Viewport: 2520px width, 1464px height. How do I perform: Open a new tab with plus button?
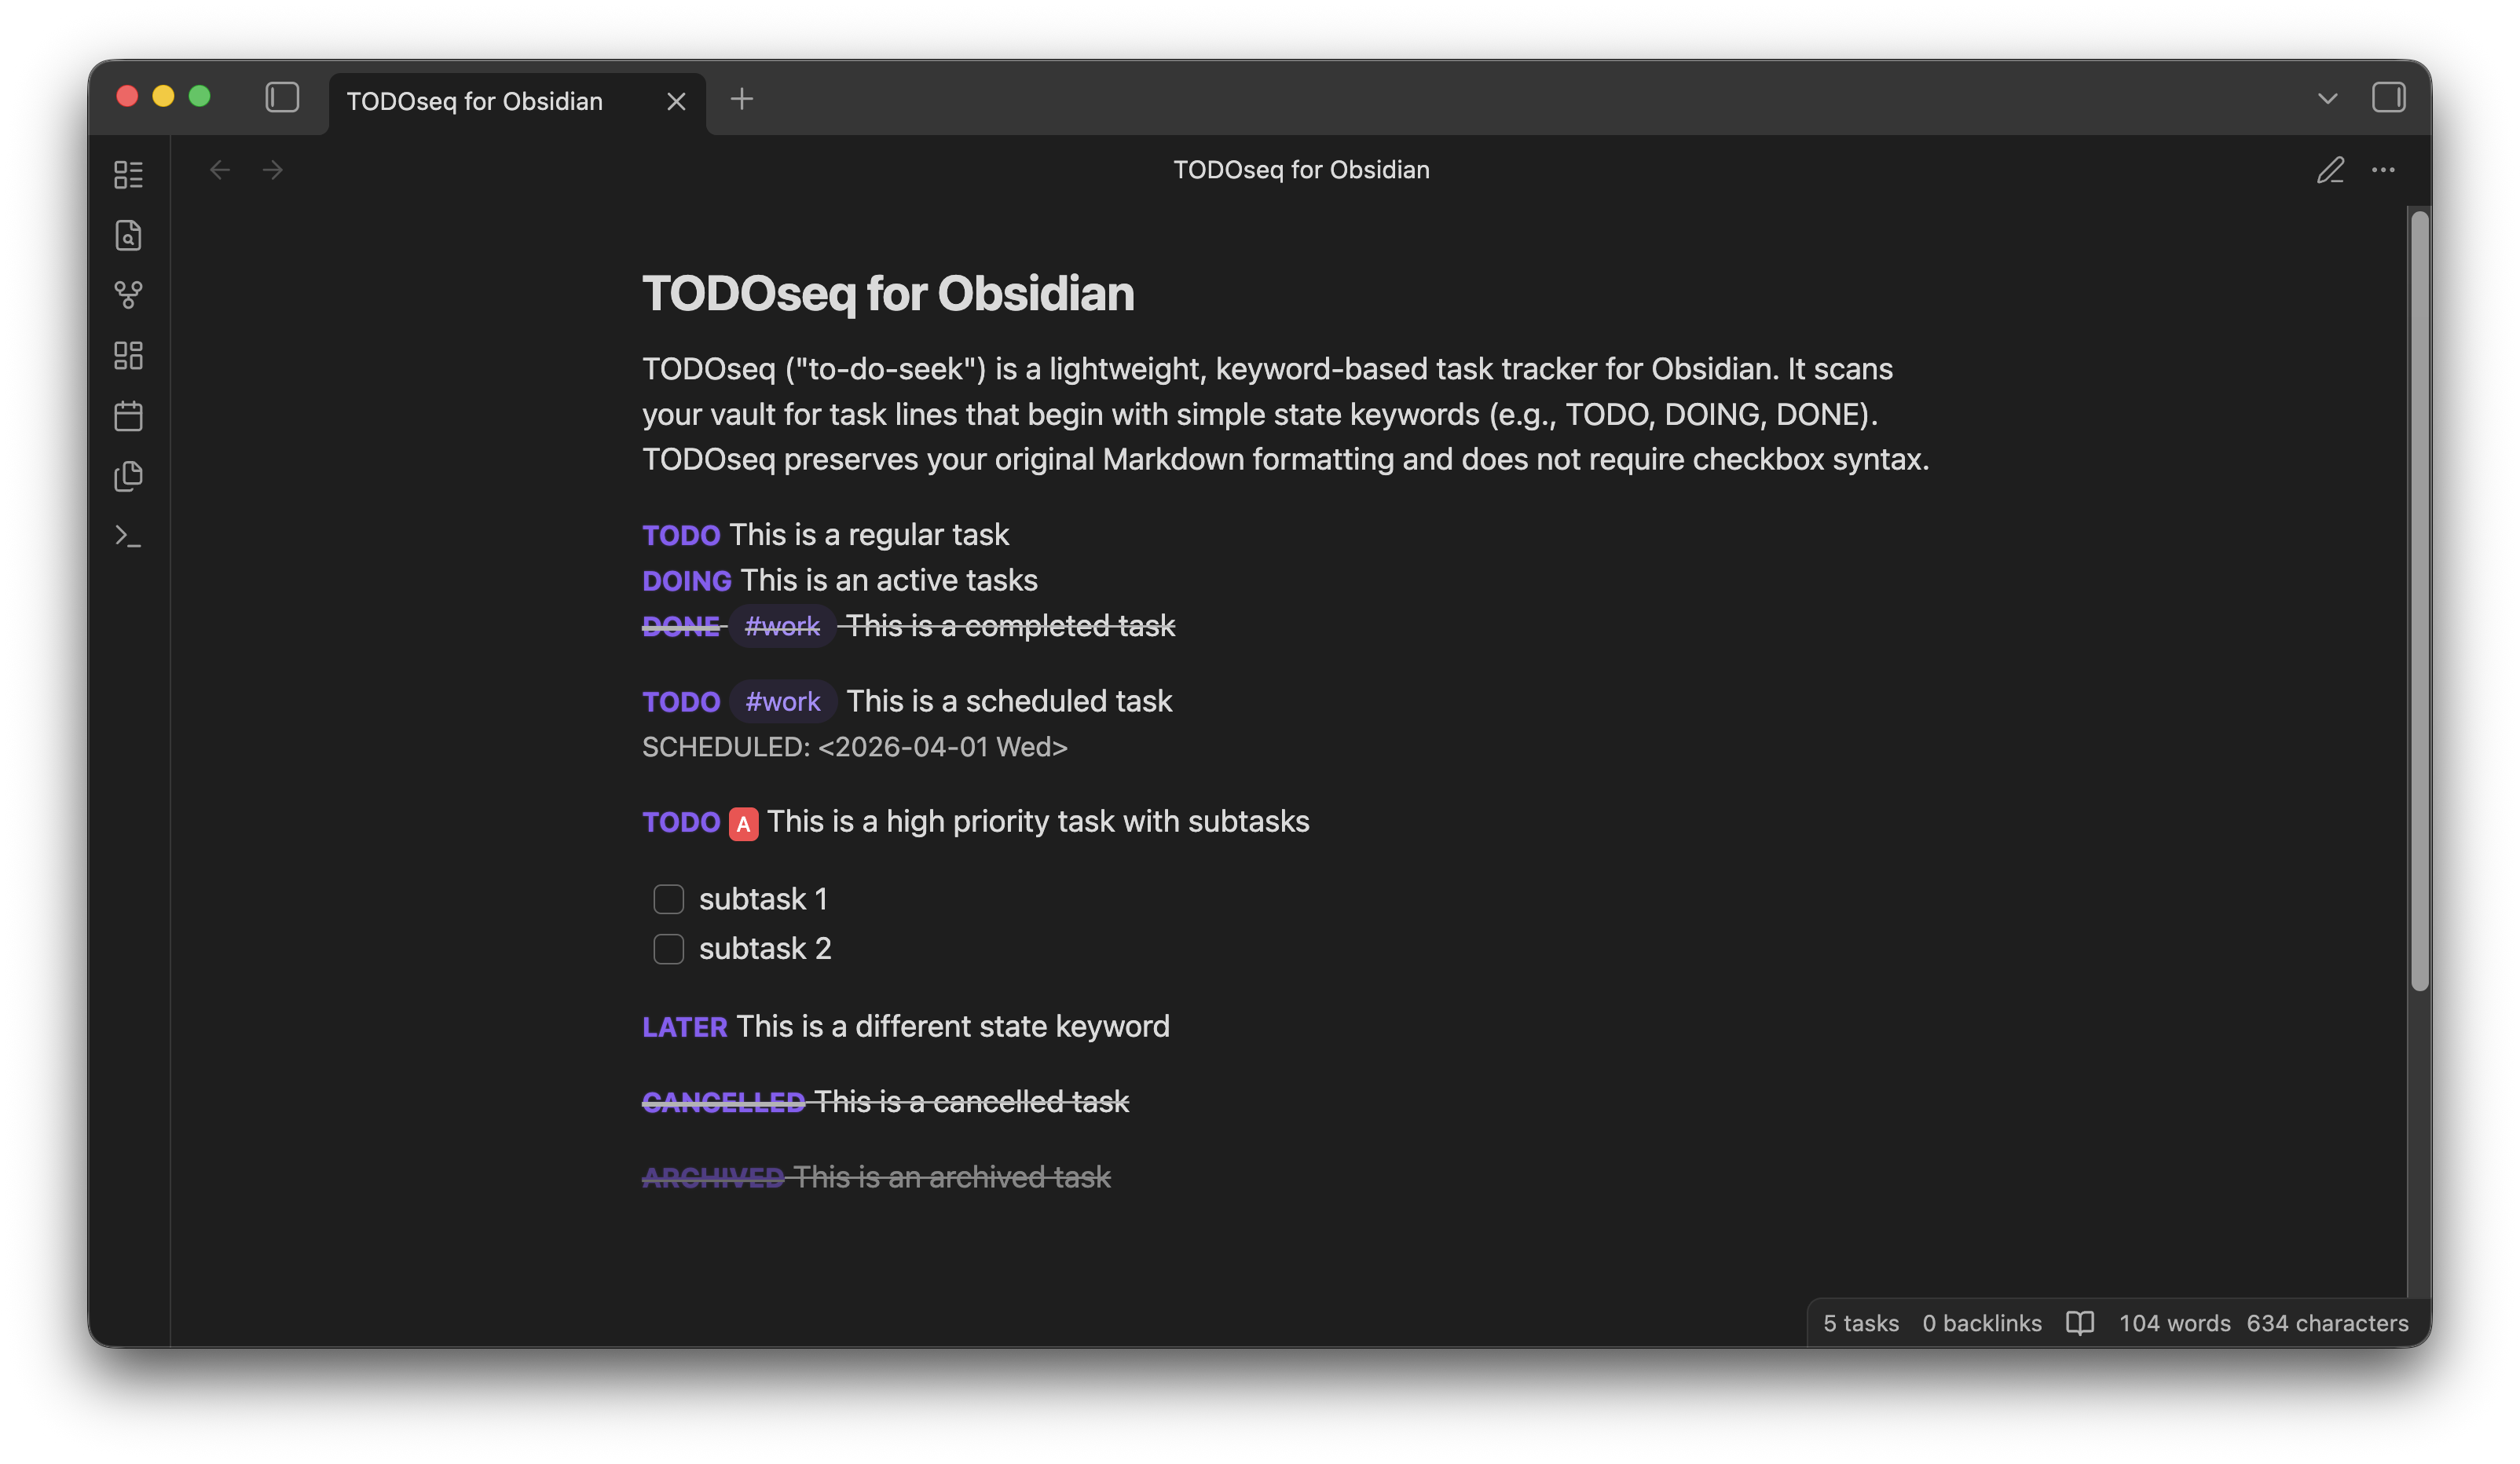[x=742, y=99]
